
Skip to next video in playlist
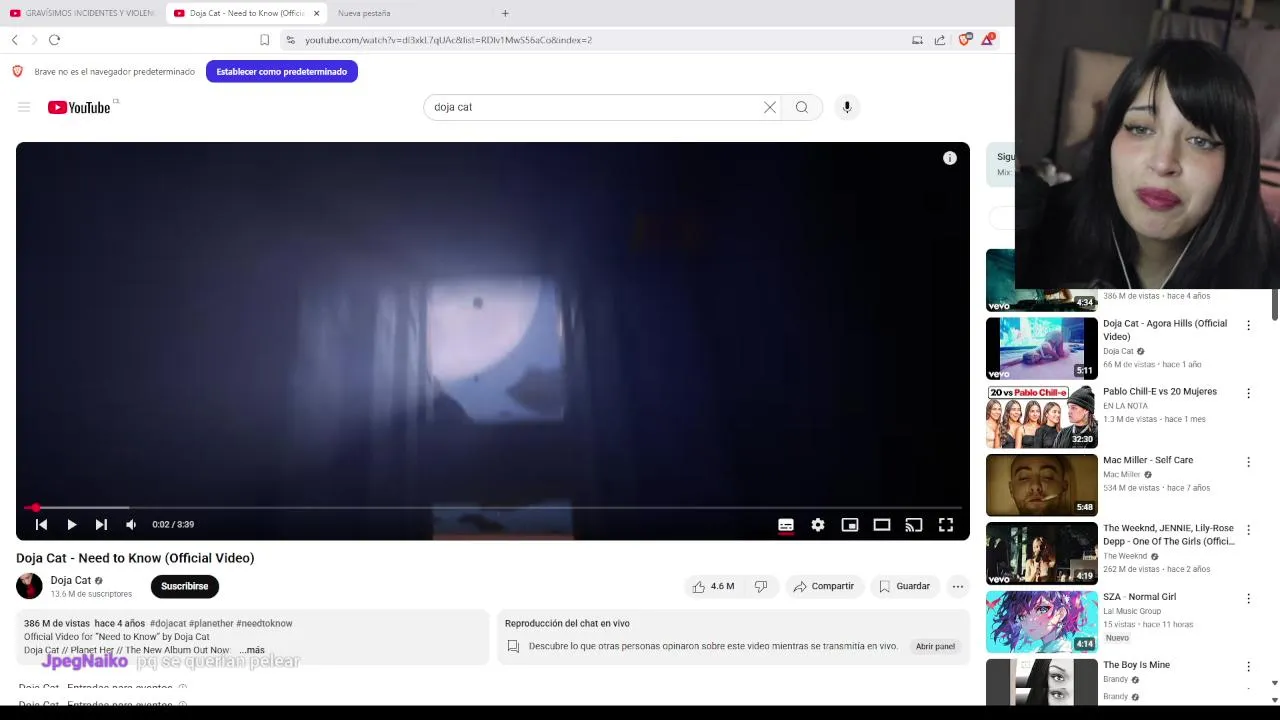[x=101, y=524]
